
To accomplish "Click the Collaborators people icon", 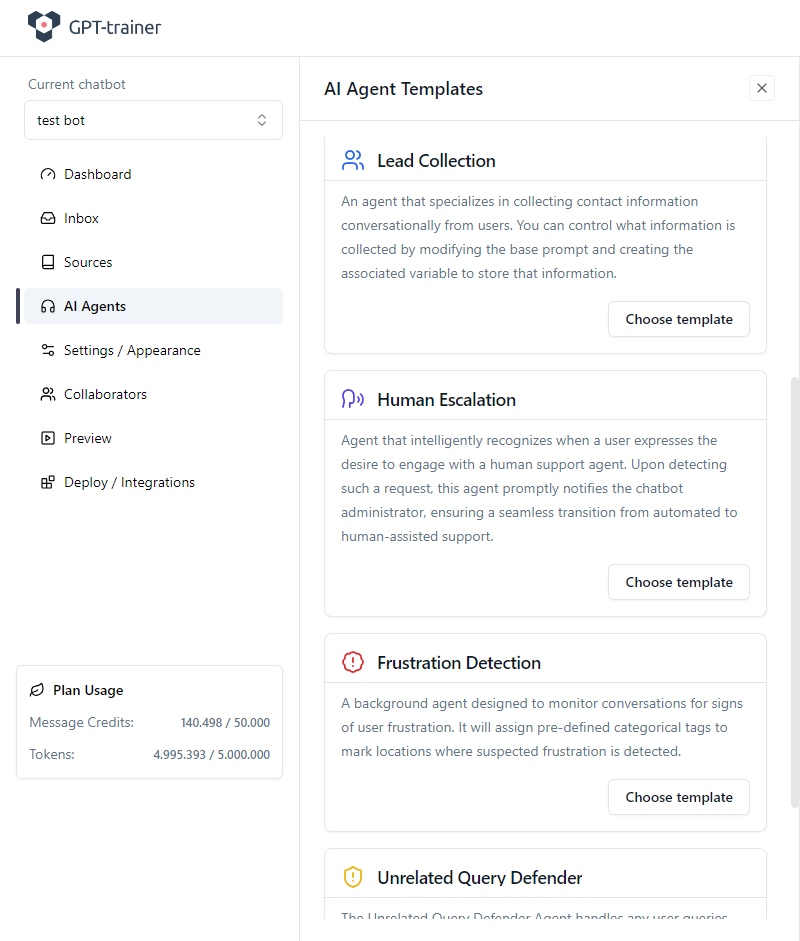I will click(x=48, y=394).
